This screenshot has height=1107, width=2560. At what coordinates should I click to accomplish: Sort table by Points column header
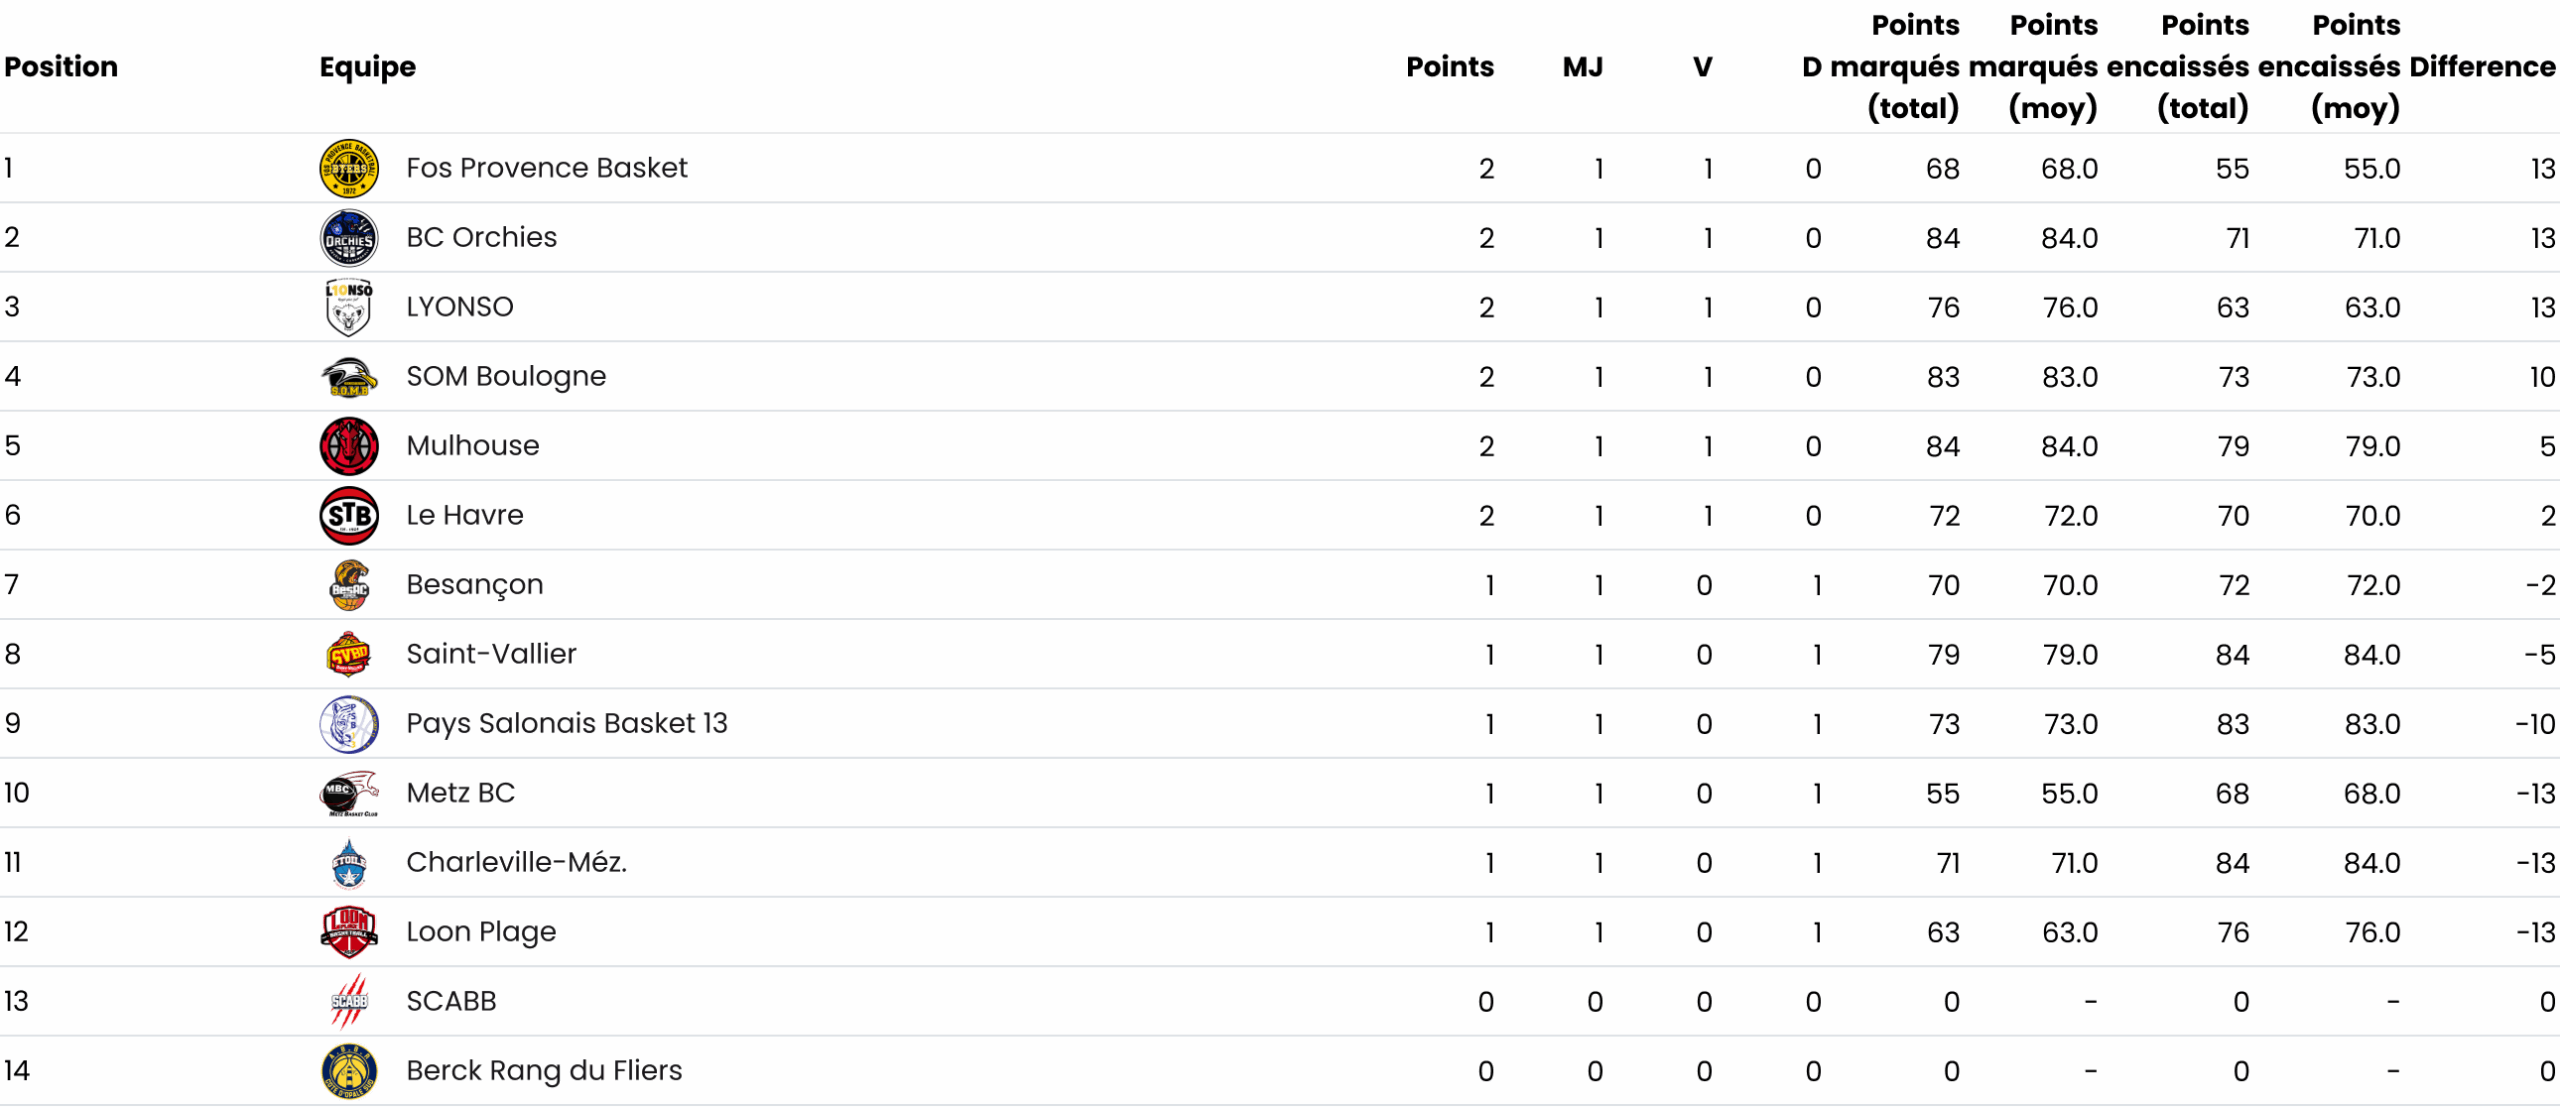pyautogui.click(x=1449, y=67)
